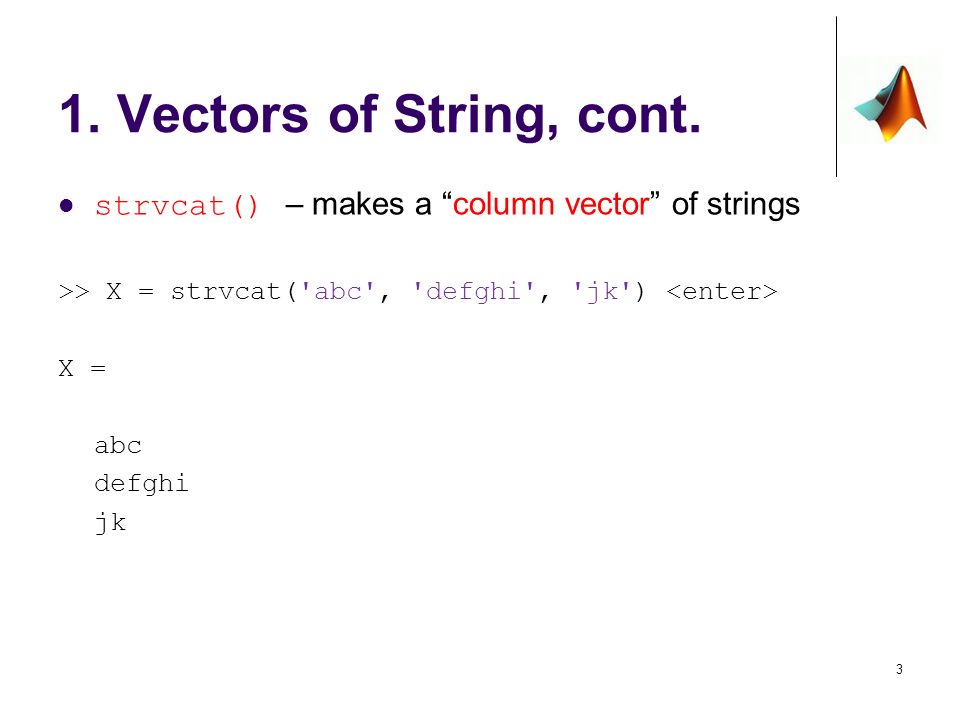Click the bullet point before strvcat()
This screenshot has width=960, height=720.
pyautogui.click(x=66, y=206)
